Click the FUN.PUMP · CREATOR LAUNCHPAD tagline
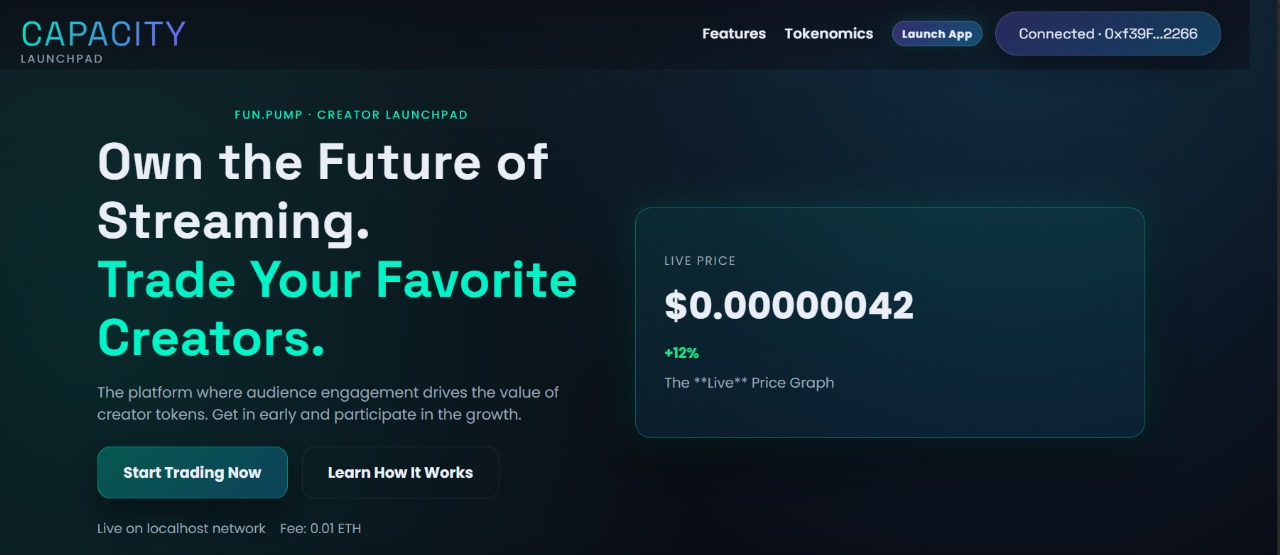Image resolution: width=1280 pixels, height=555 pixels. pyautogui.click(x=351, y=115)
